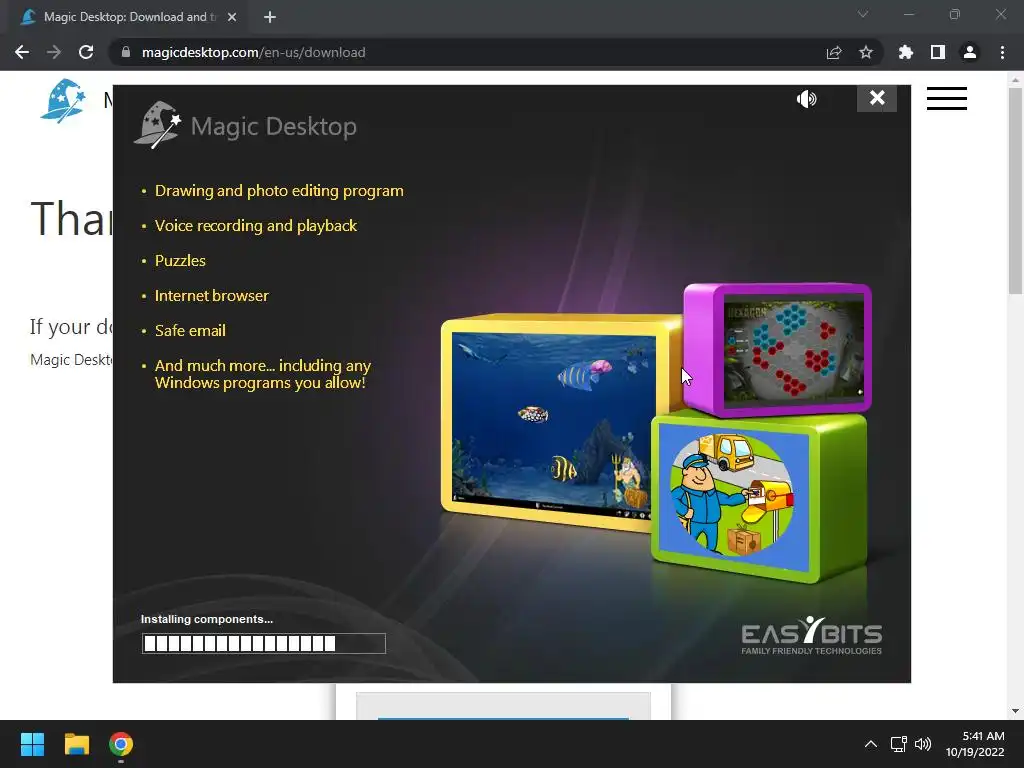Open the Chrome three-dot menu
Viewport: 1024px width, 768px height.
[x=1002, y=52]
